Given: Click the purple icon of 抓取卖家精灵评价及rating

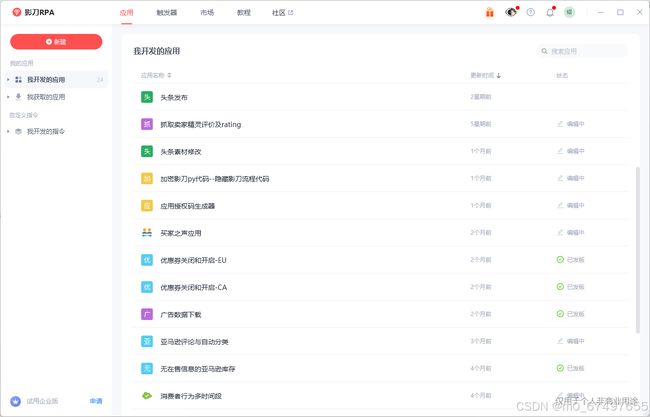Looking at the screenshot, I should click(147, 124).
